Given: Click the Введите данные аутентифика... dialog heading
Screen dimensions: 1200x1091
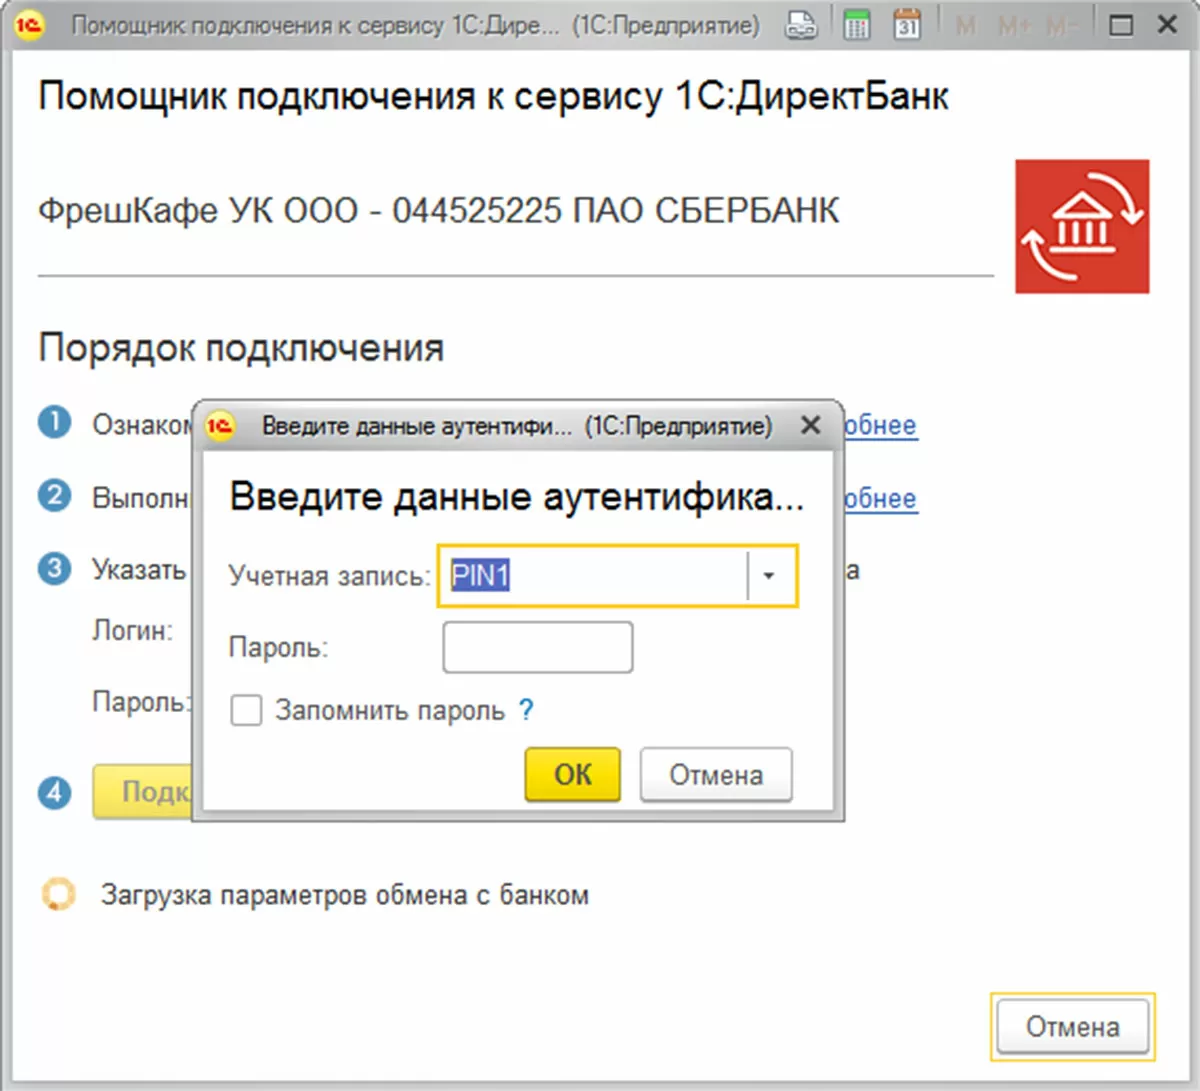Looking at the screenshot, I should [517, 497].
